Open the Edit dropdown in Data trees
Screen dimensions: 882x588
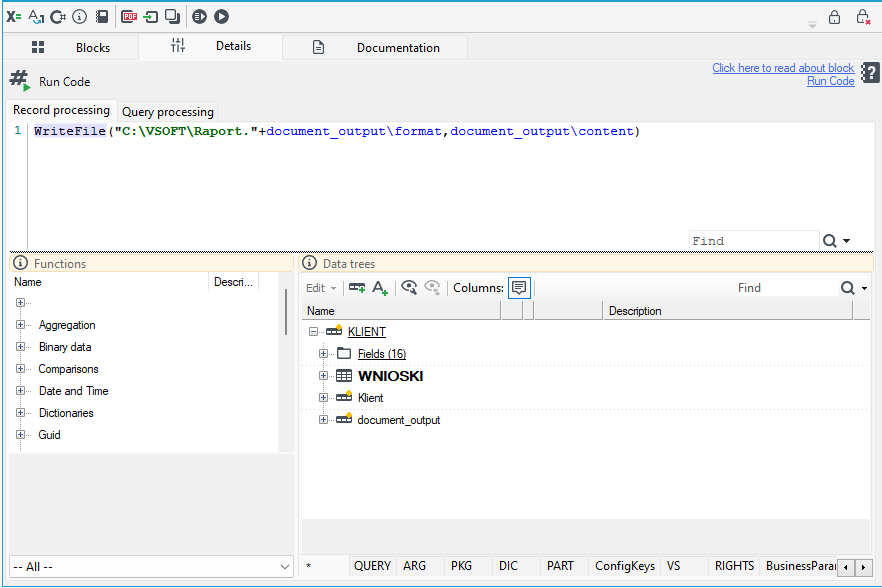coord(321,288)
